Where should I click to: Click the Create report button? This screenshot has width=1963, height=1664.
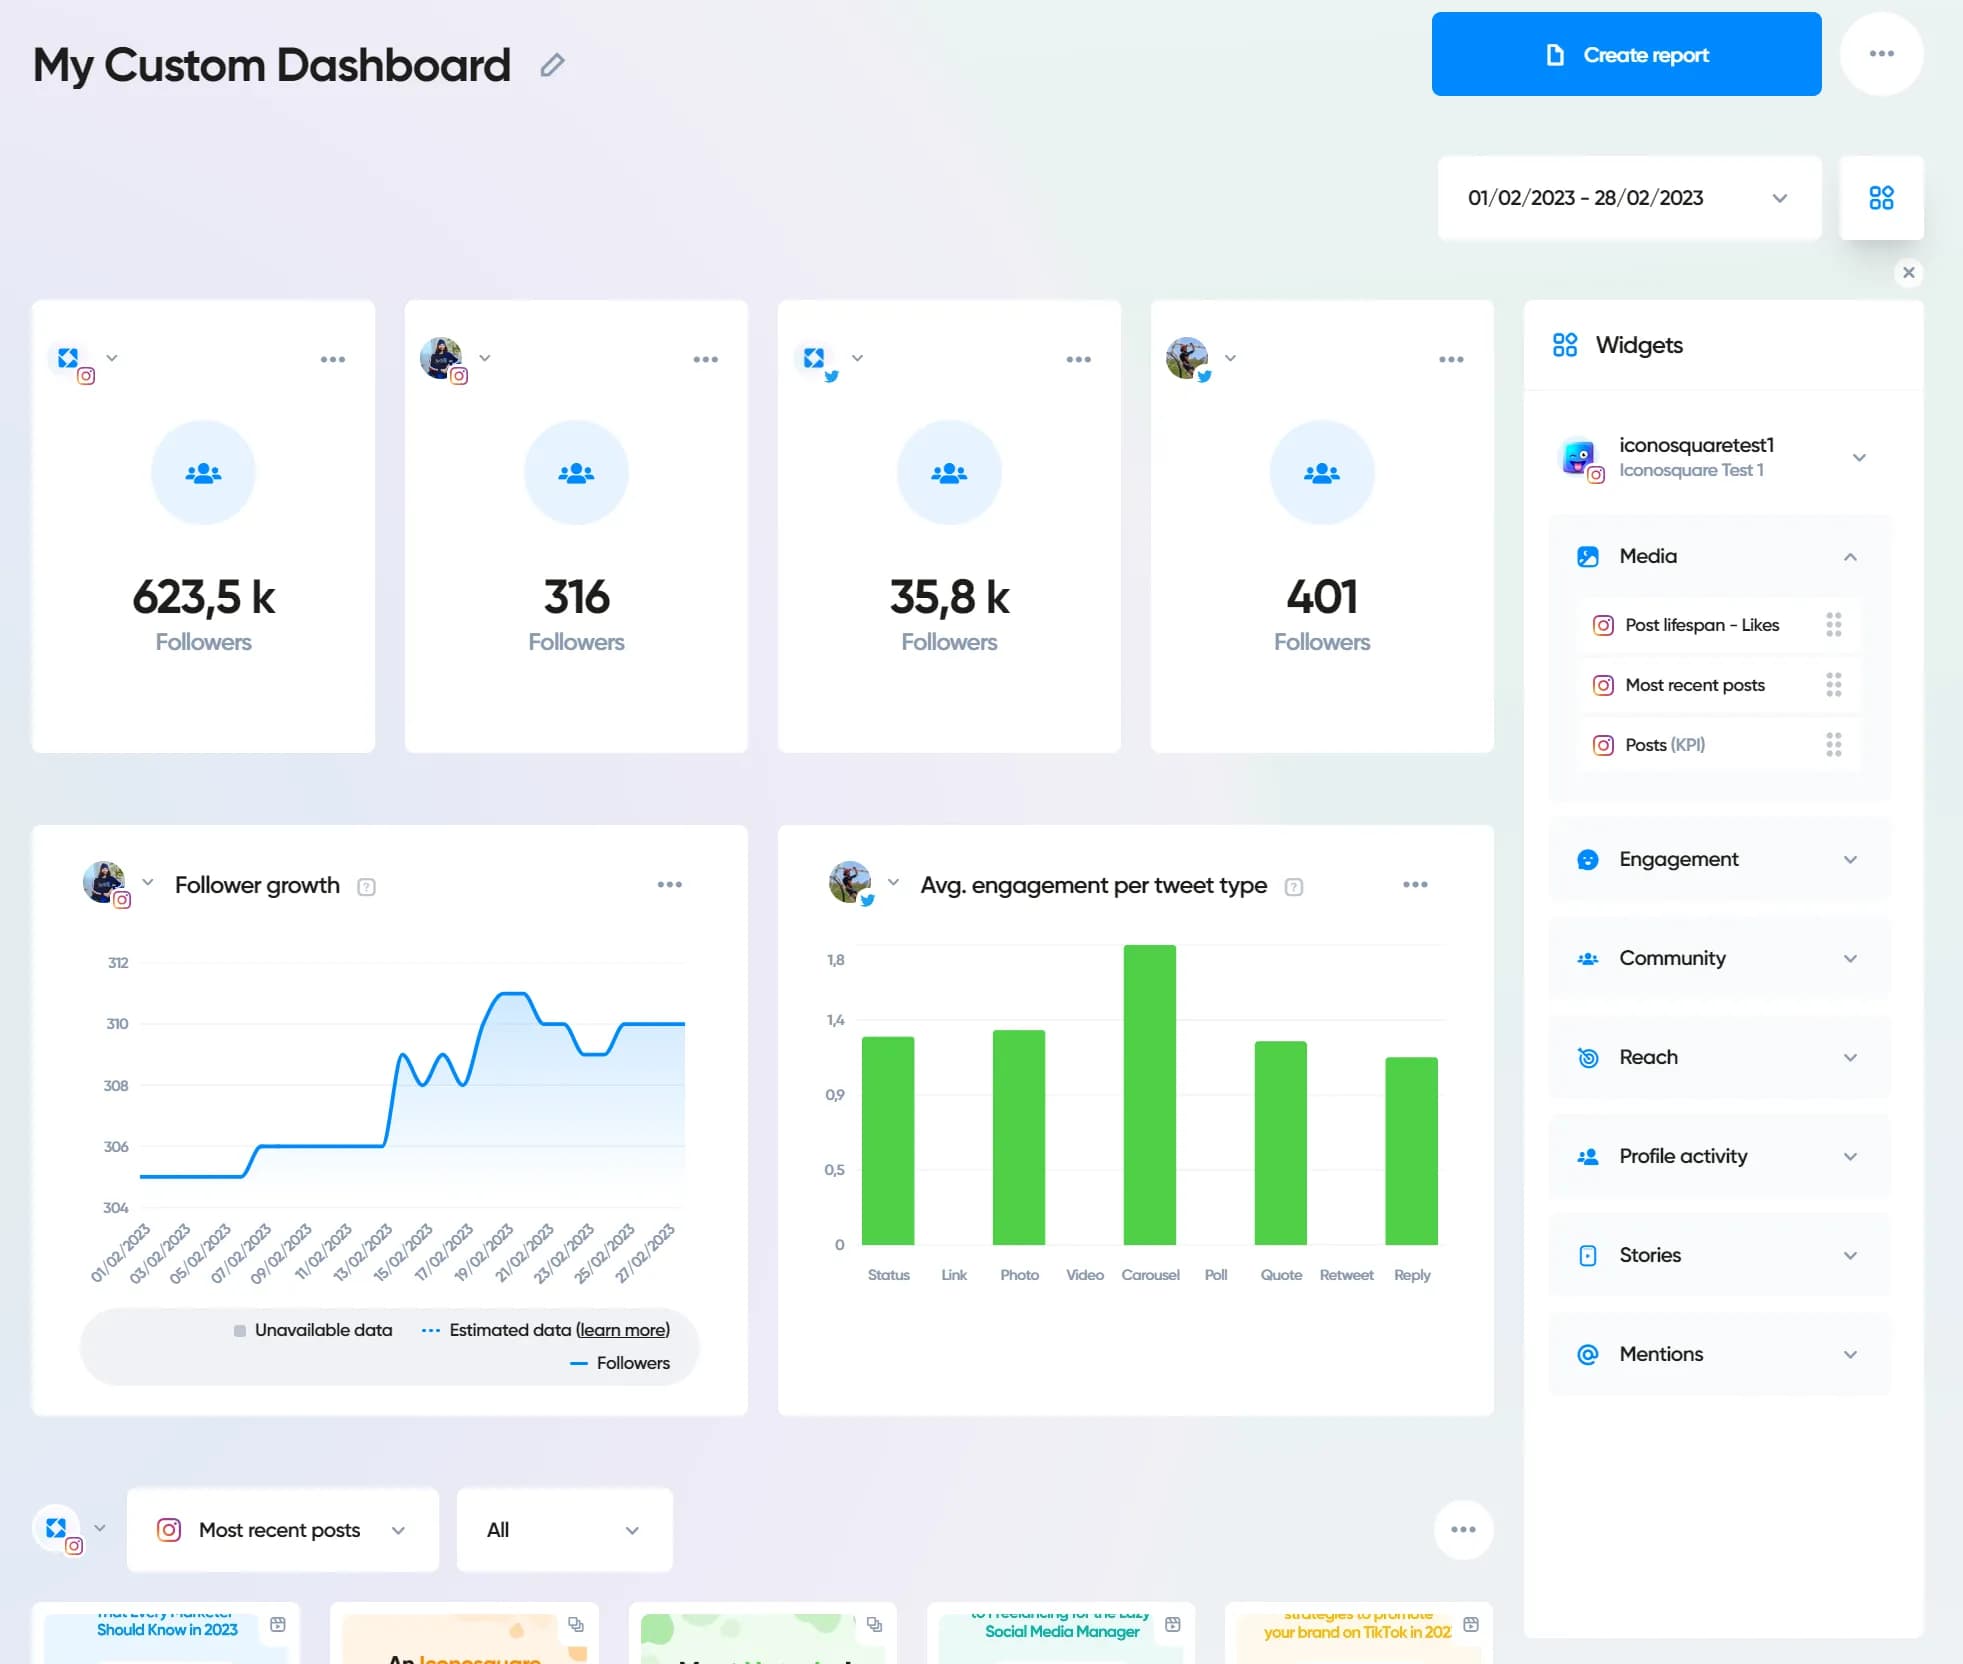coord(1625,55)
